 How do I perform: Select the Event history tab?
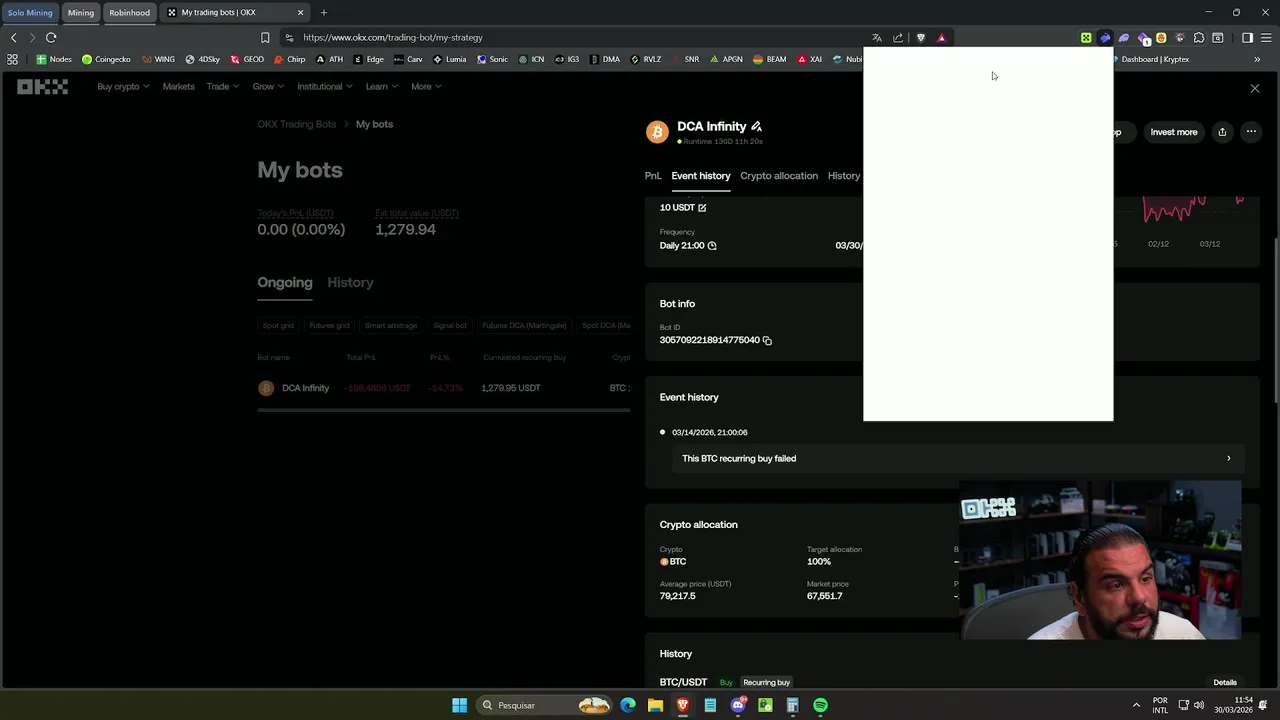click(701, 176)
